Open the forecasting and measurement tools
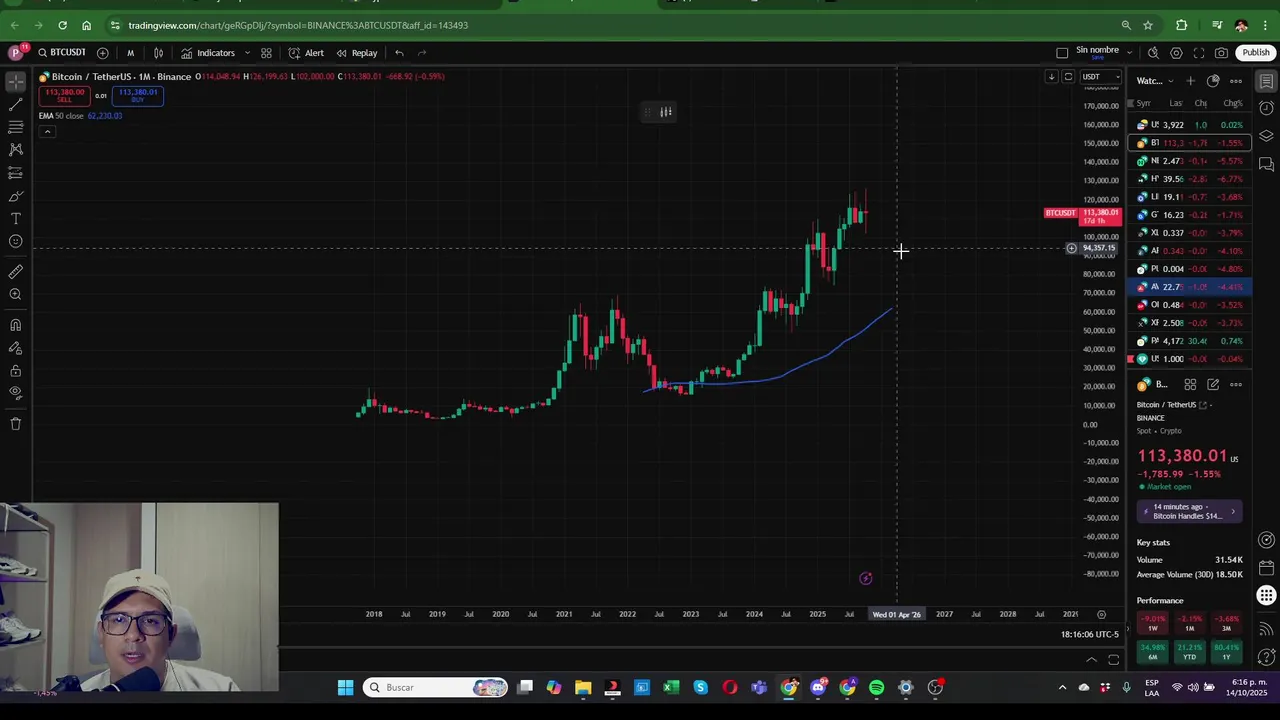The width and height of the screenshot is (1280, 720). pos(16,173)
